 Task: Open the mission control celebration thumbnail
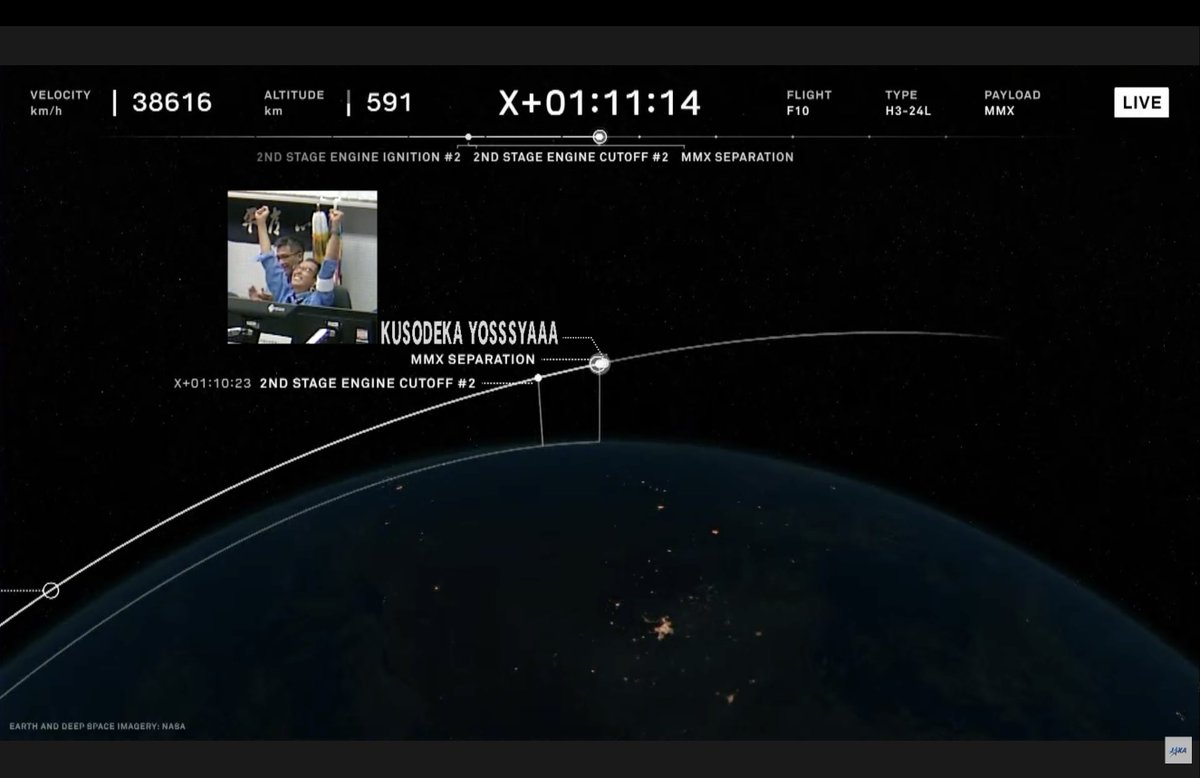click(x=302, y=267)
